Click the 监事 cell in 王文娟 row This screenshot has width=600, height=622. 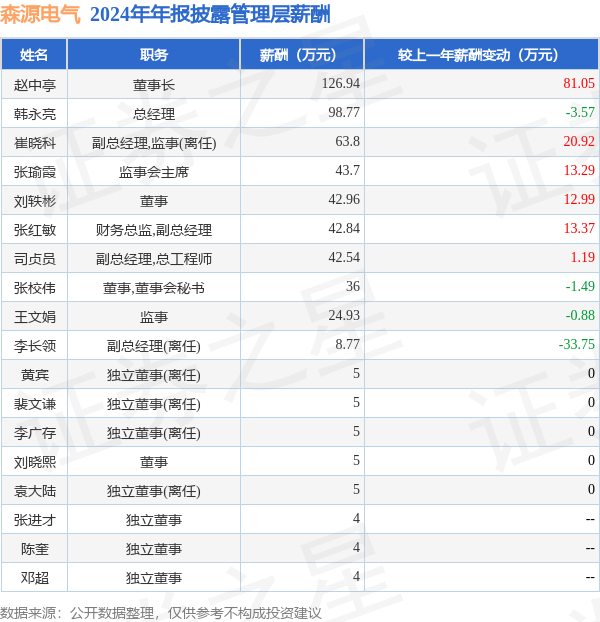tap(154, 317)
